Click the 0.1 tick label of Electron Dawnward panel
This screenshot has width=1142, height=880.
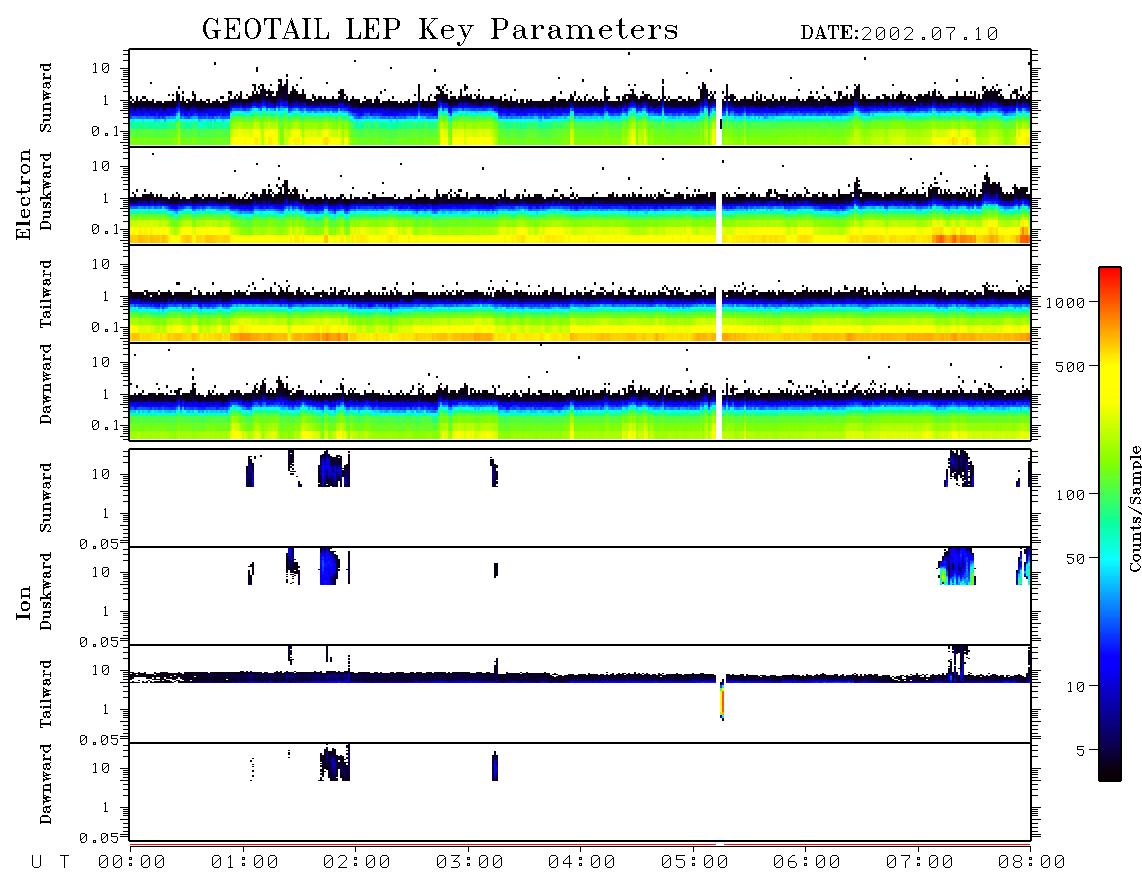(105, 425)
